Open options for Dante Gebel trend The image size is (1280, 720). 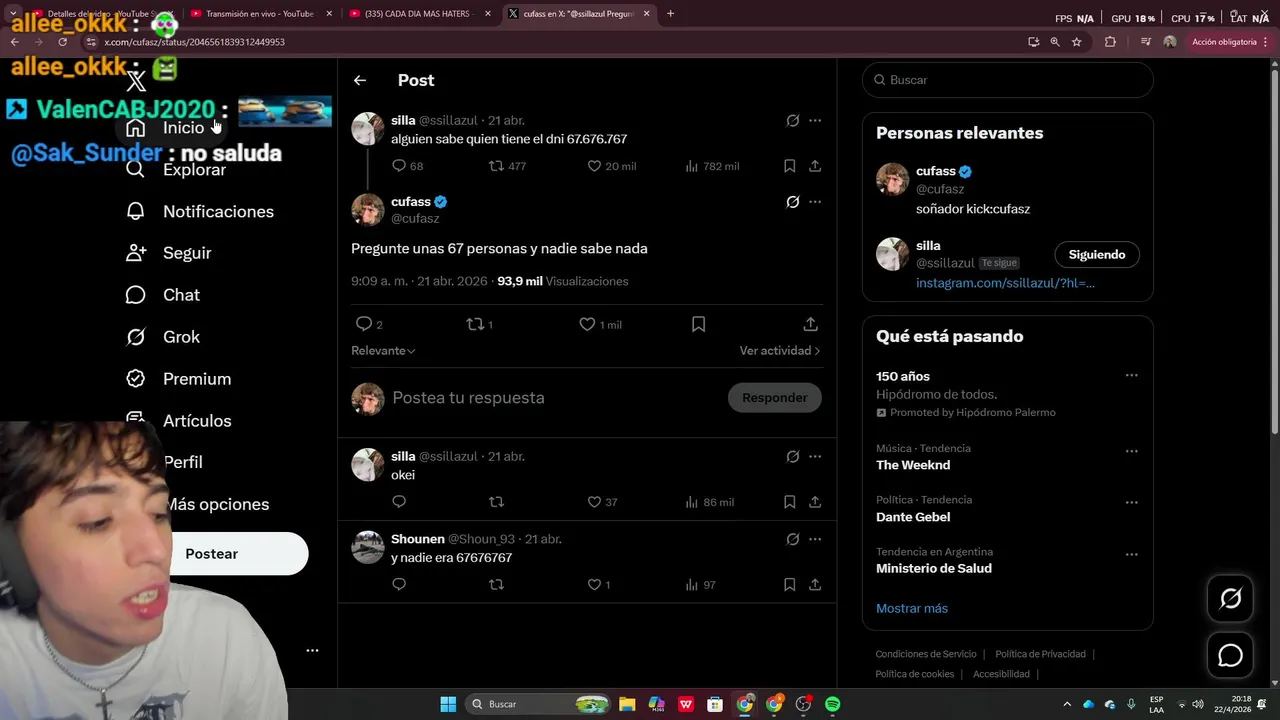click(1131, 503)
